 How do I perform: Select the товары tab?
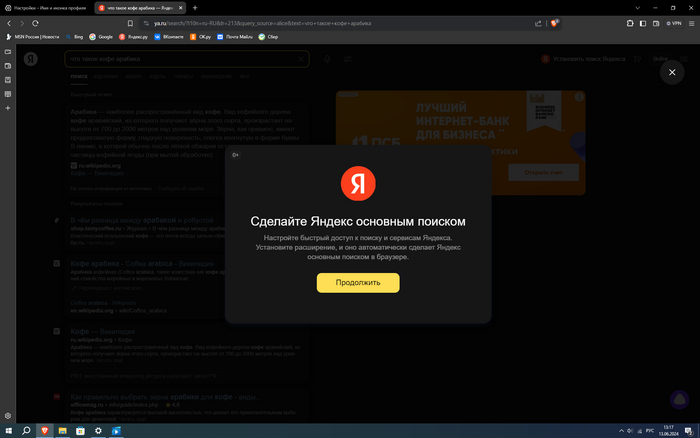(183, 76)
